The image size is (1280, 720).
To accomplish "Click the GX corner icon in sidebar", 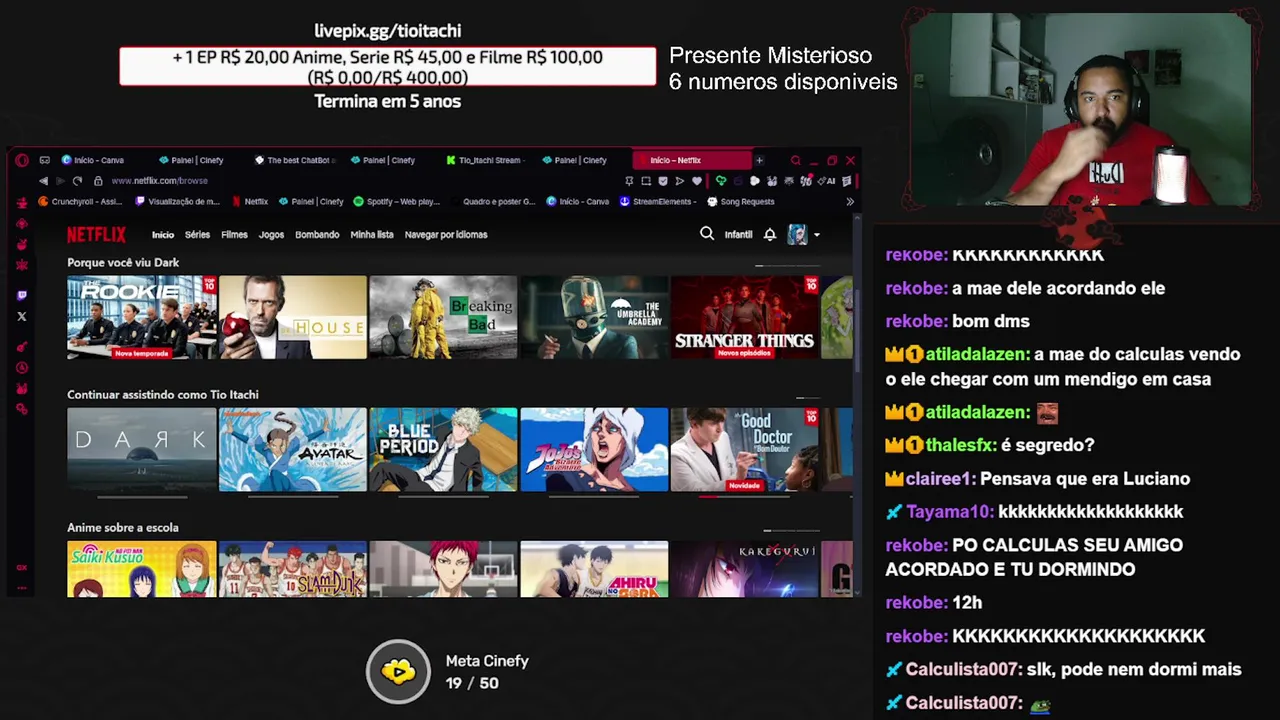I will pyautogui.click(x=22, y=567).
